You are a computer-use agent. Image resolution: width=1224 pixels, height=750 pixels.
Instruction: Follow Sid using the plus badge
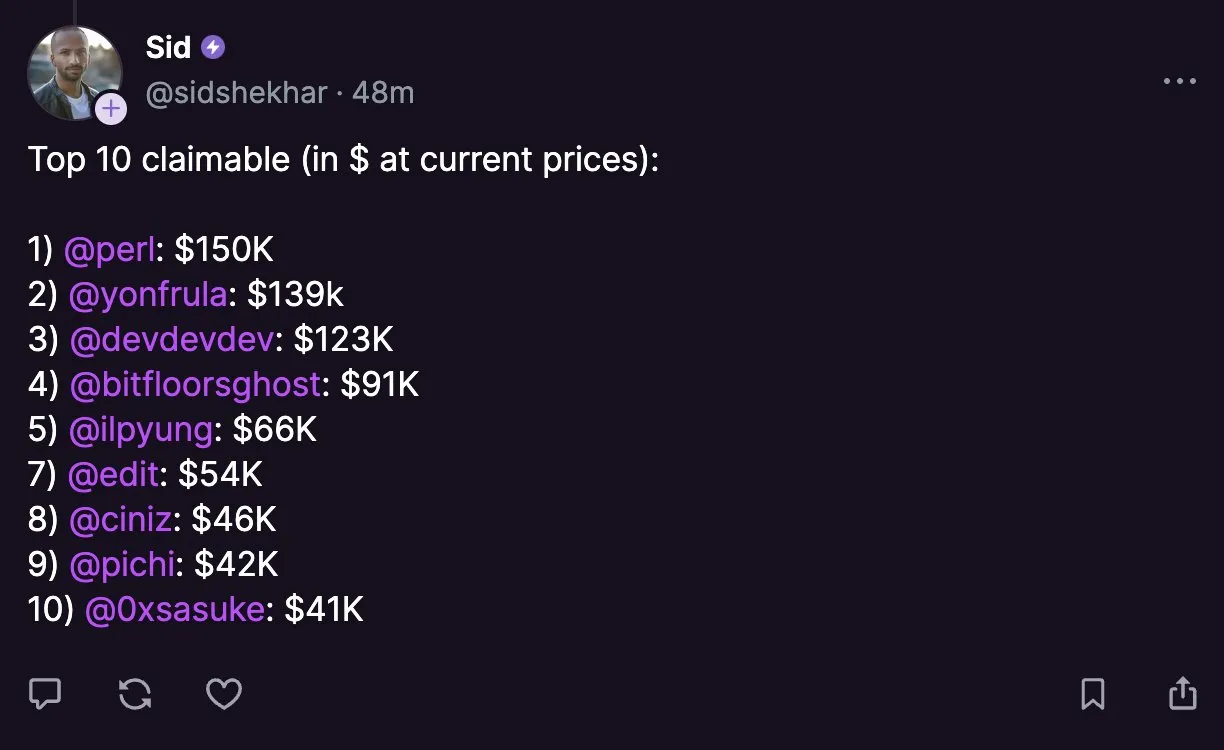(x=111, y=108)
